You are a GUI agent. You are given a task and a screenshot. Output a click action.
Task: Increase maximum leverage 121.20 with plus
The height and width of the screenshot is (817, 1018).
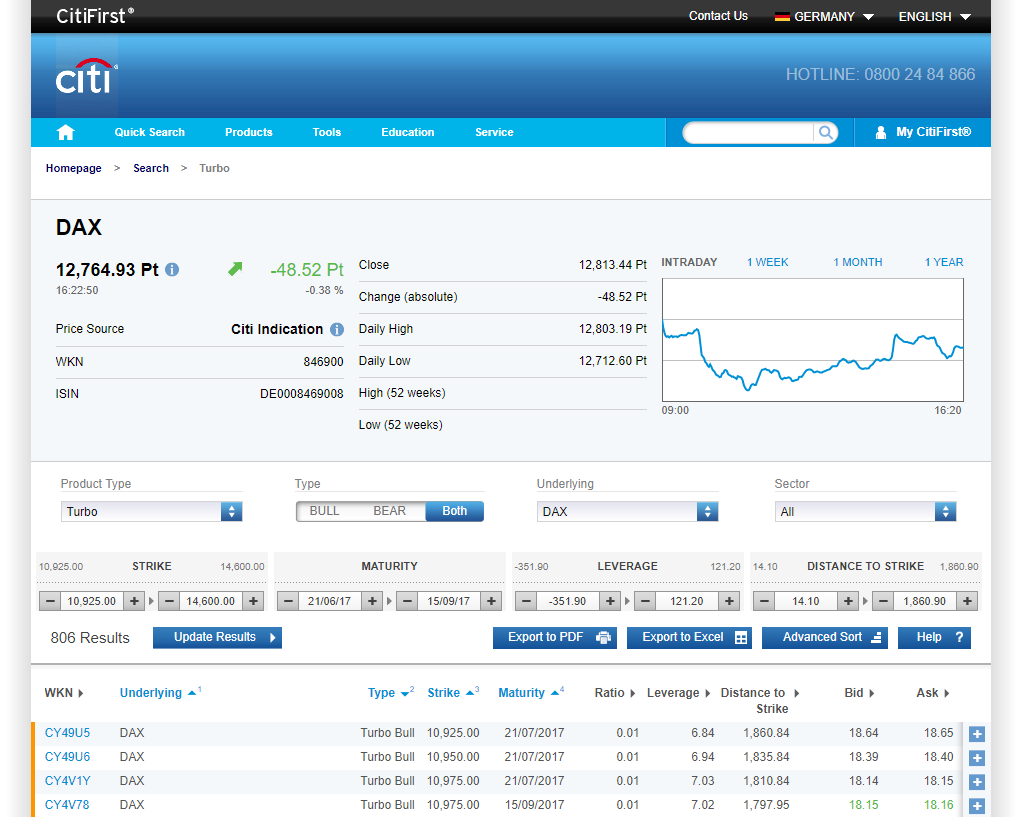pyautogui.click(x=729, y=601)
